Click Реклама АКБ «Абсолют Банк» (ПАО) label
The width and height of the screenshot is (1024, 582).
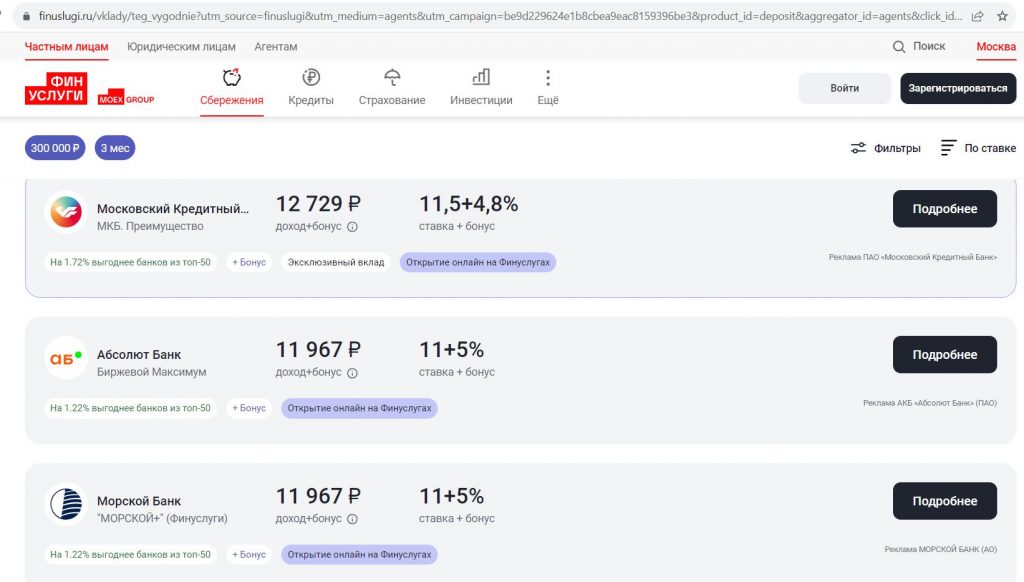coord(930,403)
